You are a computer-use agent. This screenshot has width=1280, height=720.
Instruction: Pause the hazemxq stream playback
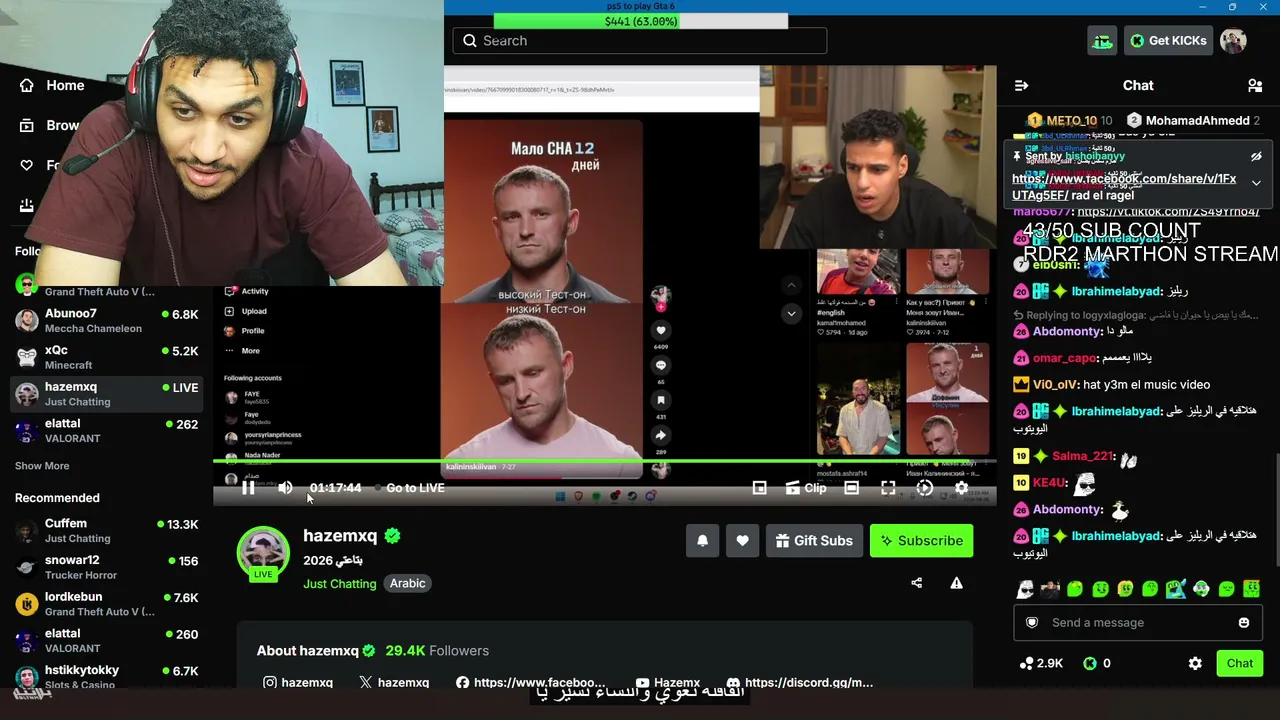[248, 488]
